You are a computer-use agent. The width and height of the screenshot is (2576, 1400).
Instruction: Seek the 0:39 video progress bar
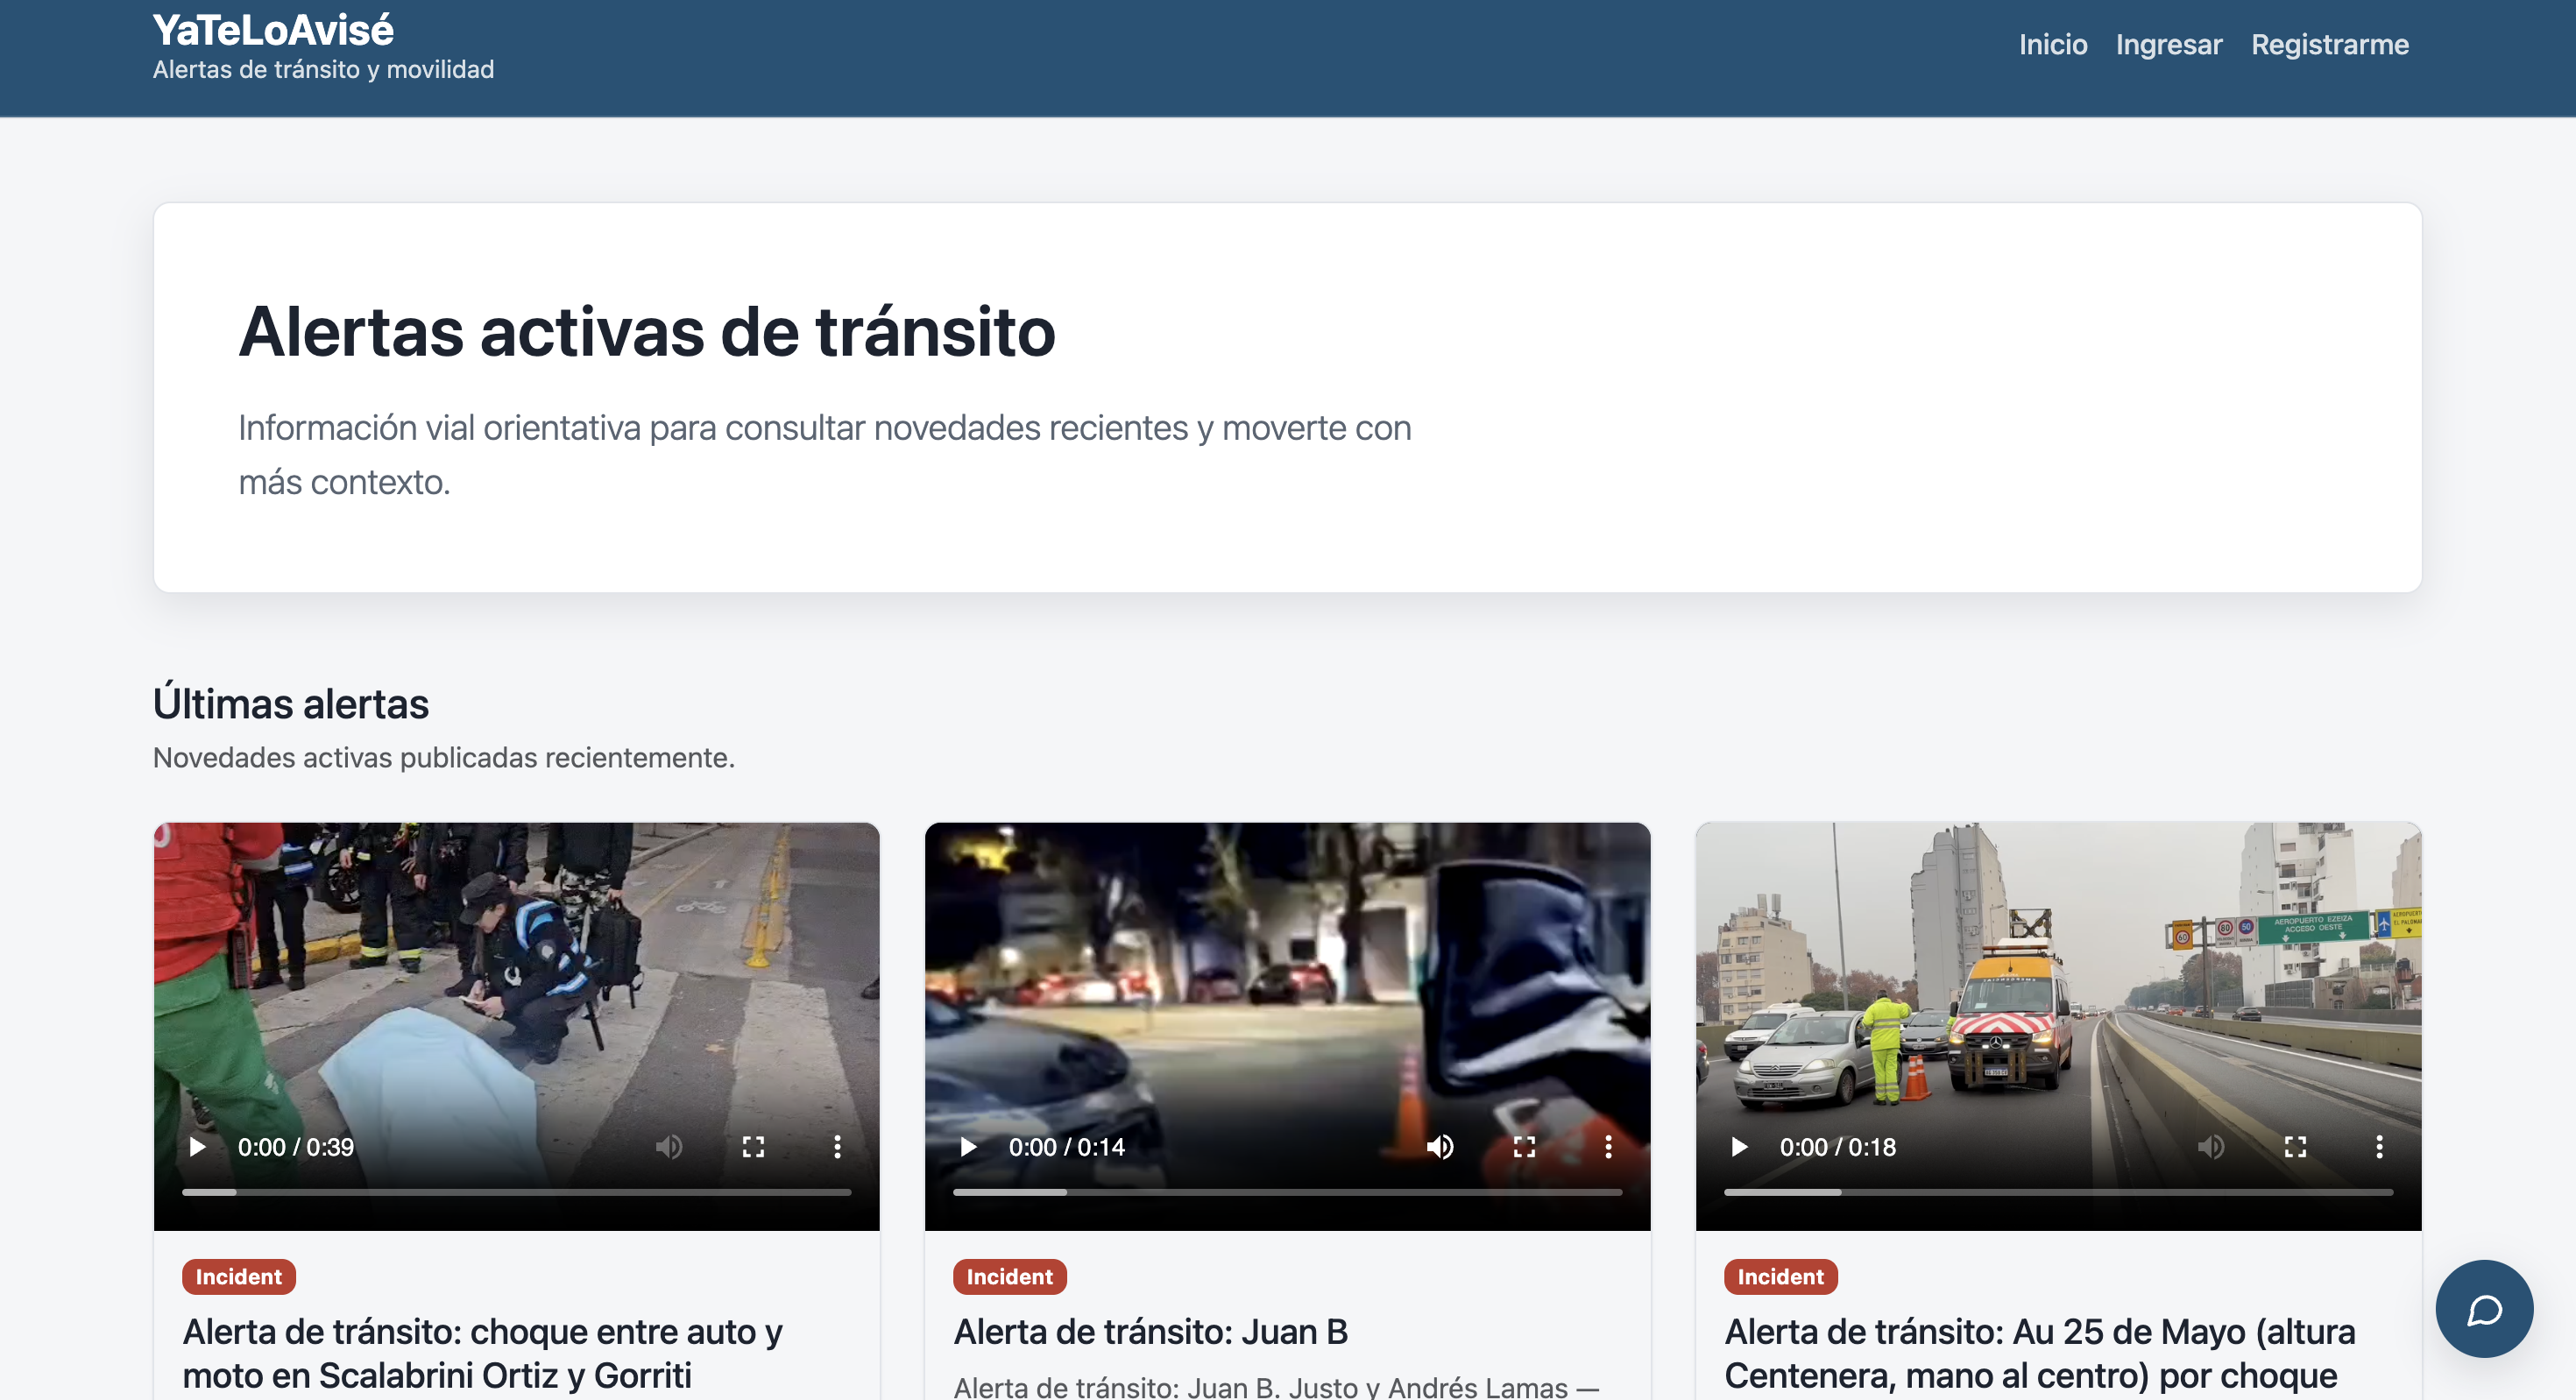[516, 1192]
